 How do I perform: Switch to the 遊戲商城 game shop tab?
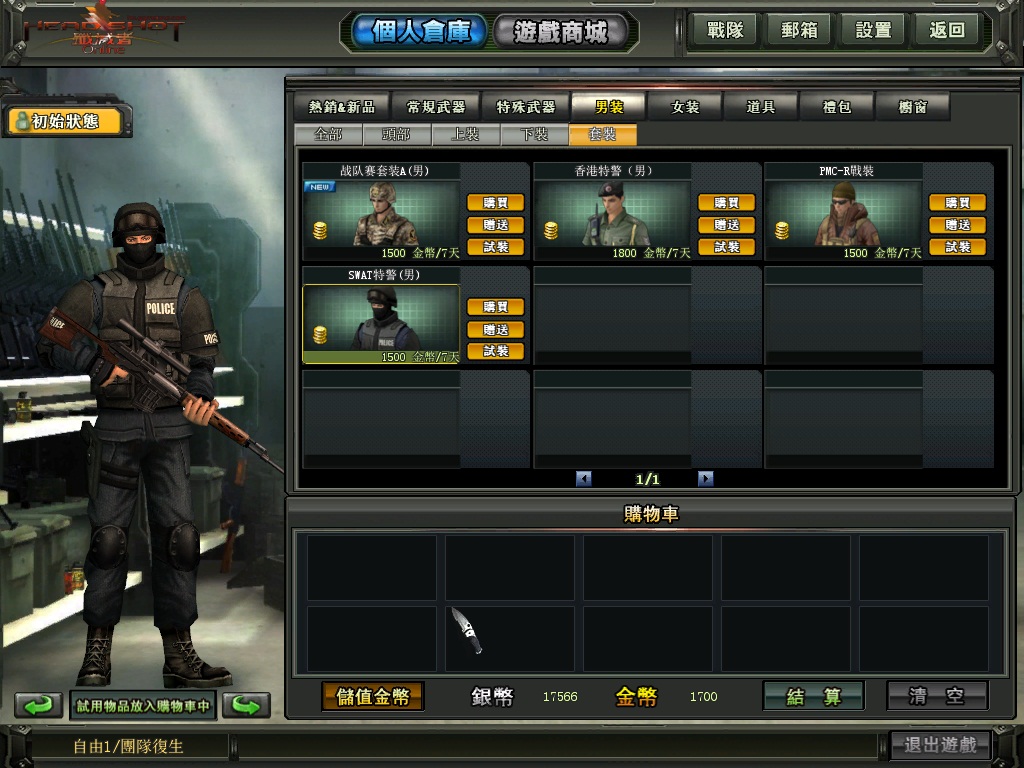(560, 31)
